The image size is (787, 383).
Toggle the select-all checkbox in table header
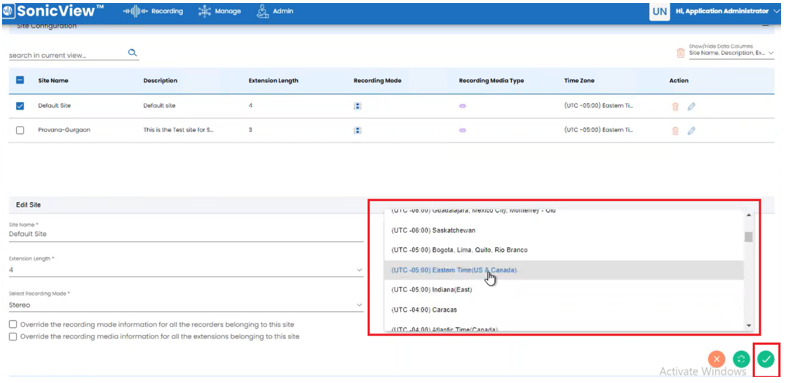click(20, 80)
